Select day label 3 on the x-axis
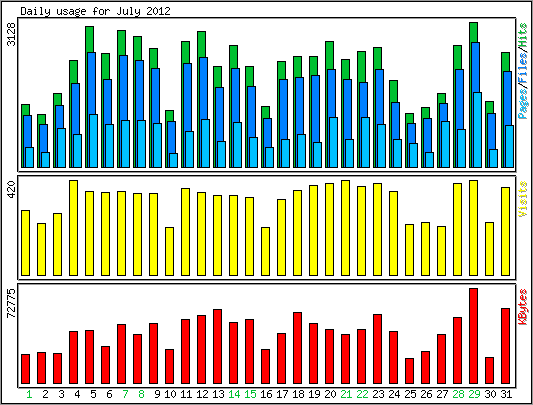Viewport: 533px width, 405px height. 61,394
